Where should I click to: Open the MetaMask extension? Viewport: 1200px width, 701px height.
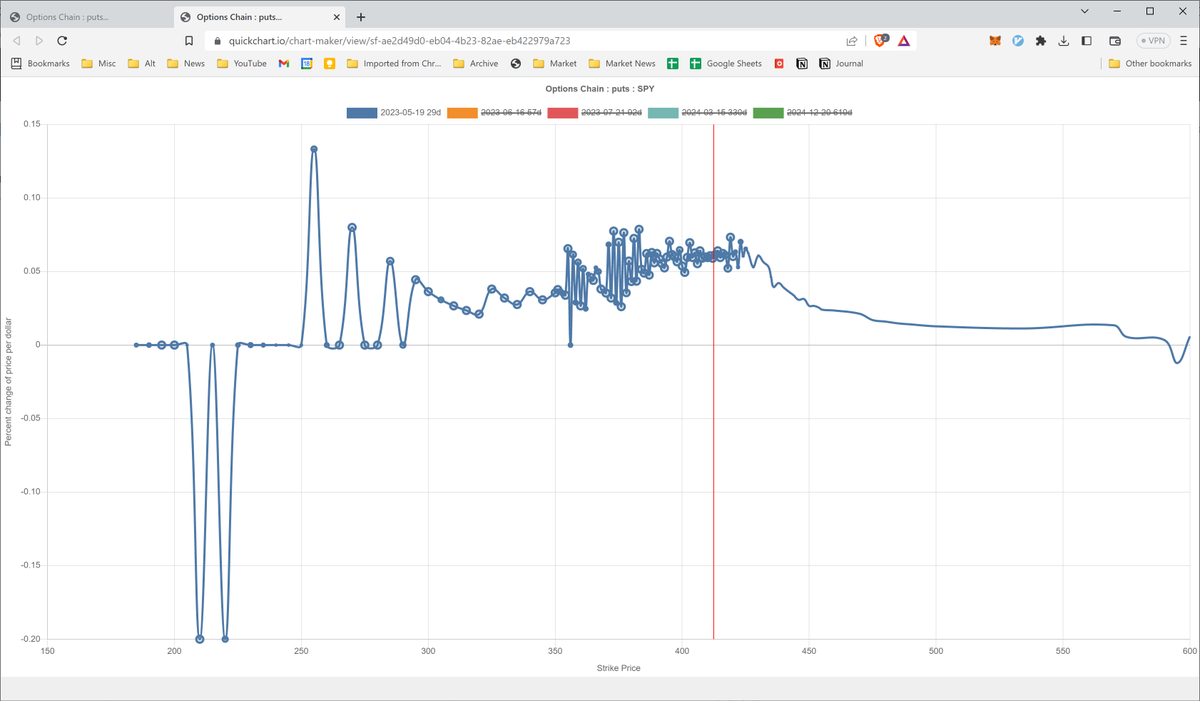click(x=994, y=41)
